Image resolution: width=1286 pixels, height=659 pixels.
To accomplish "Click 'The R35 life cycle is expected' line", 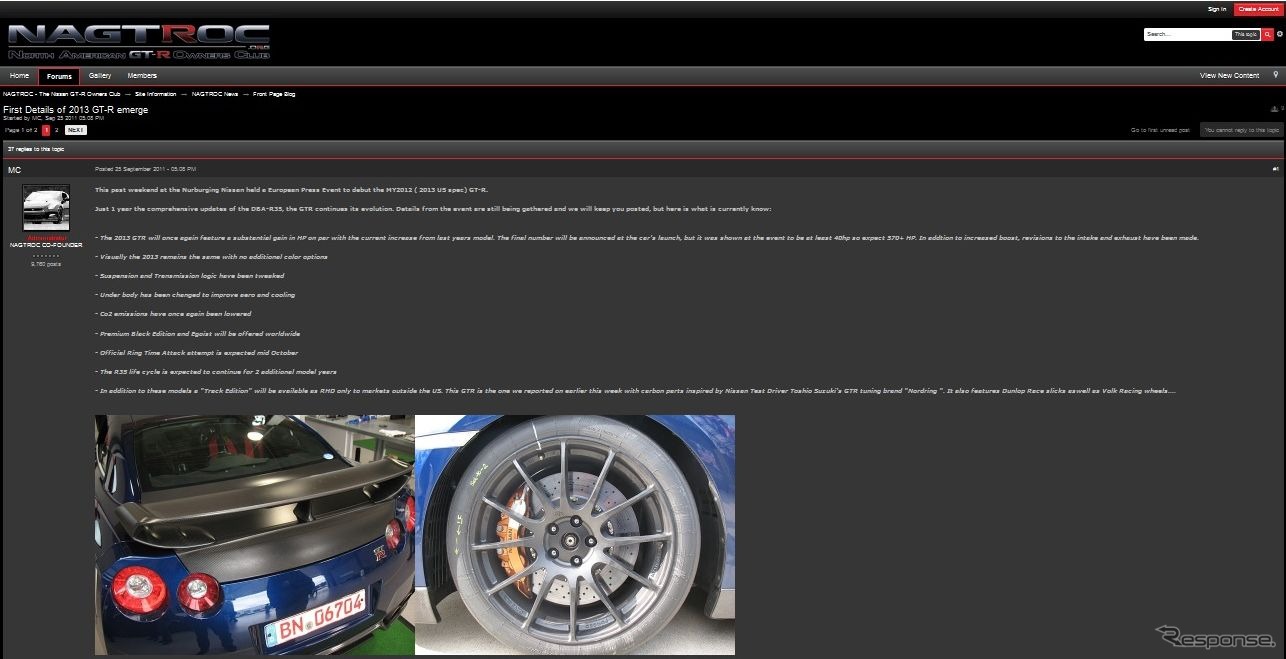I will (216, 371).
